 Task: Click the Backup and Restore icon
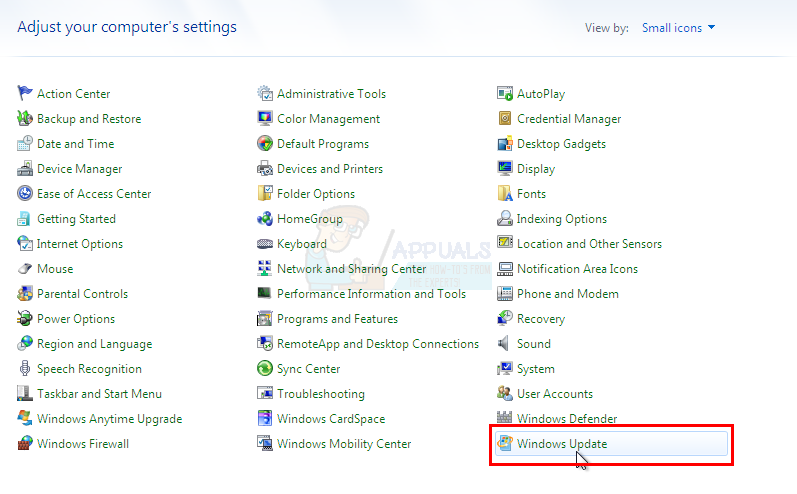pyautogui.click(x=24, y=118)
